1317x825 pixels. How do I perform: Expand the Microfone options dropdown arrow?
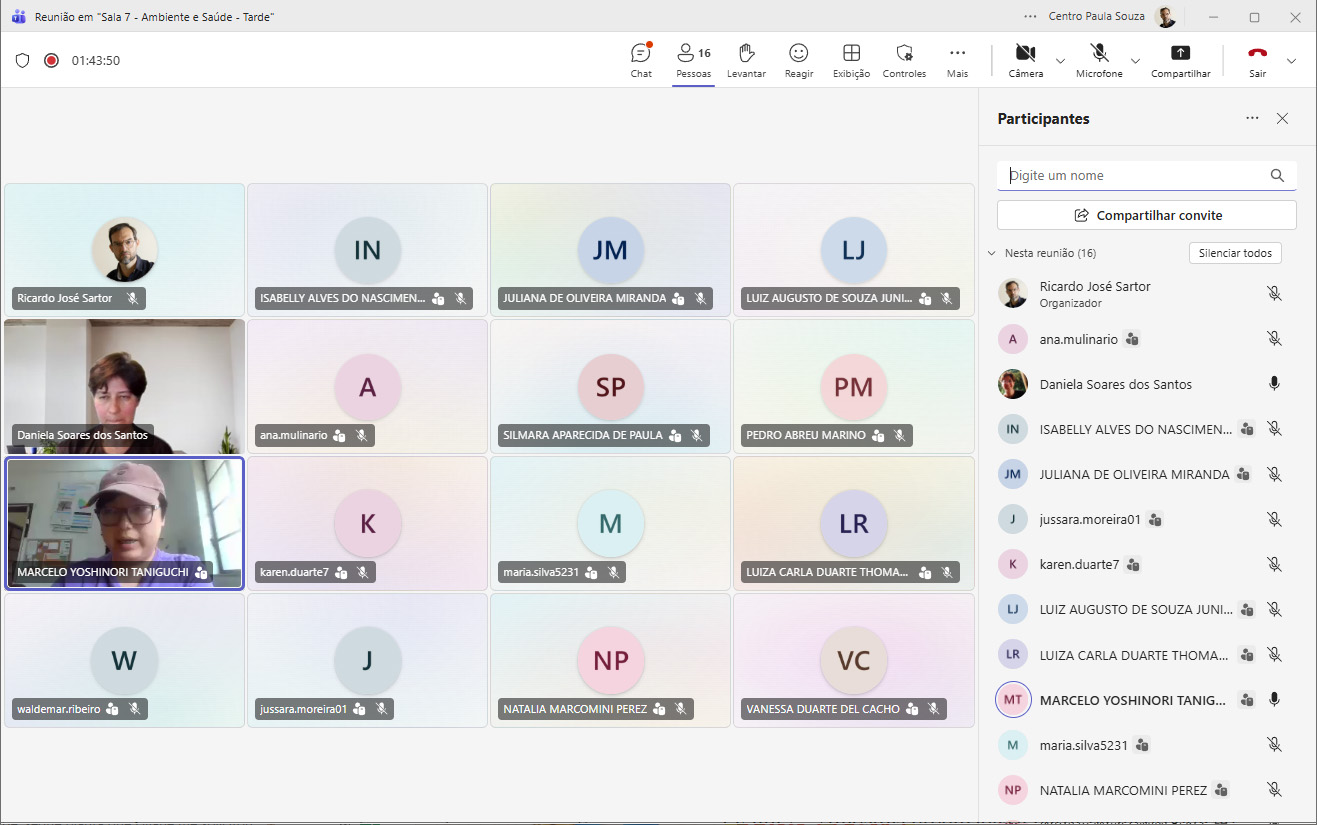point(1136,61)
